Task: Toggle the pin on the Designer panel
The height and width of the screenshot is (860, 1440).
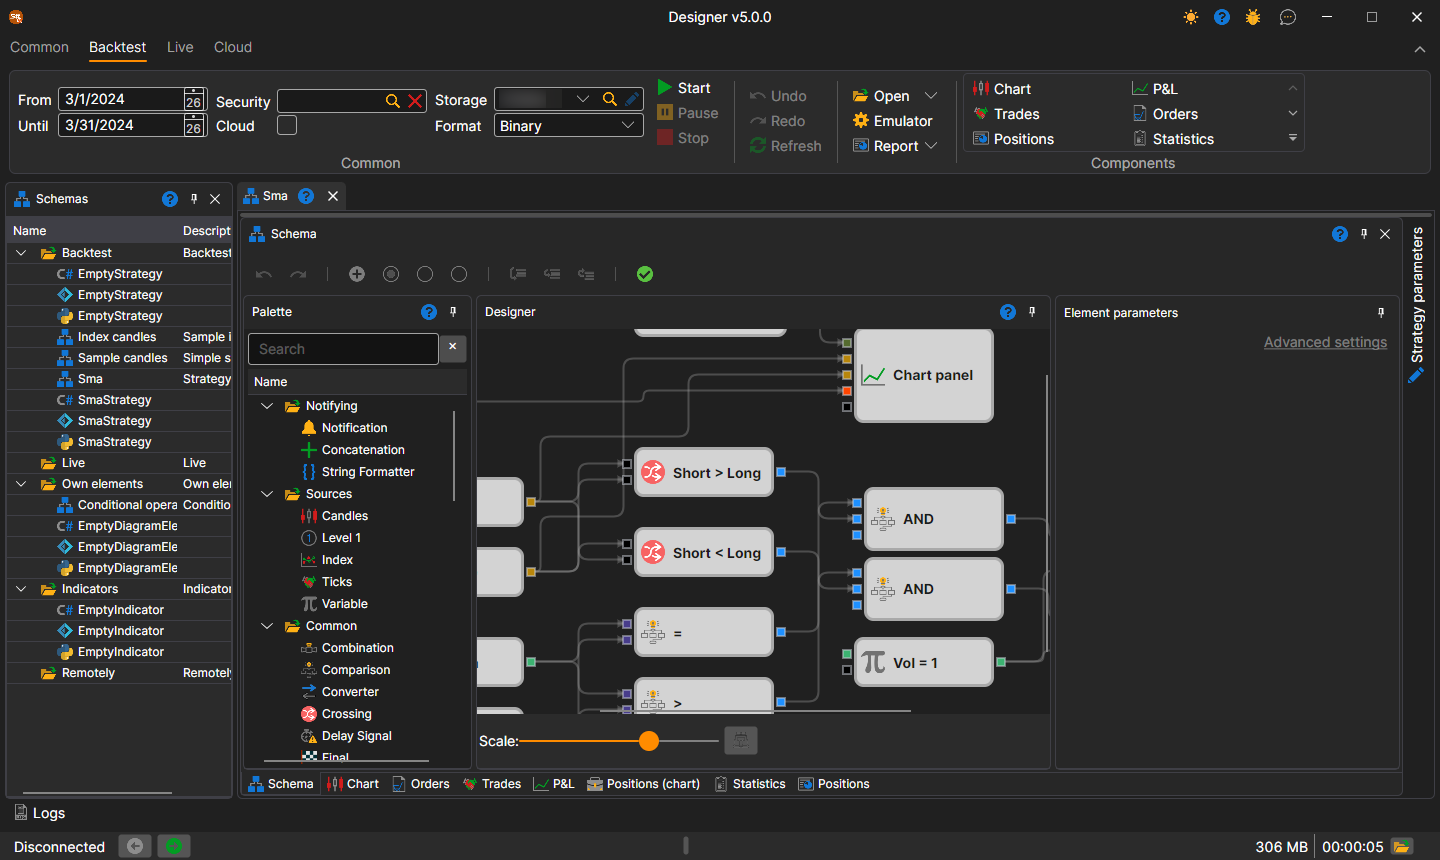Action: point(1032,312)
